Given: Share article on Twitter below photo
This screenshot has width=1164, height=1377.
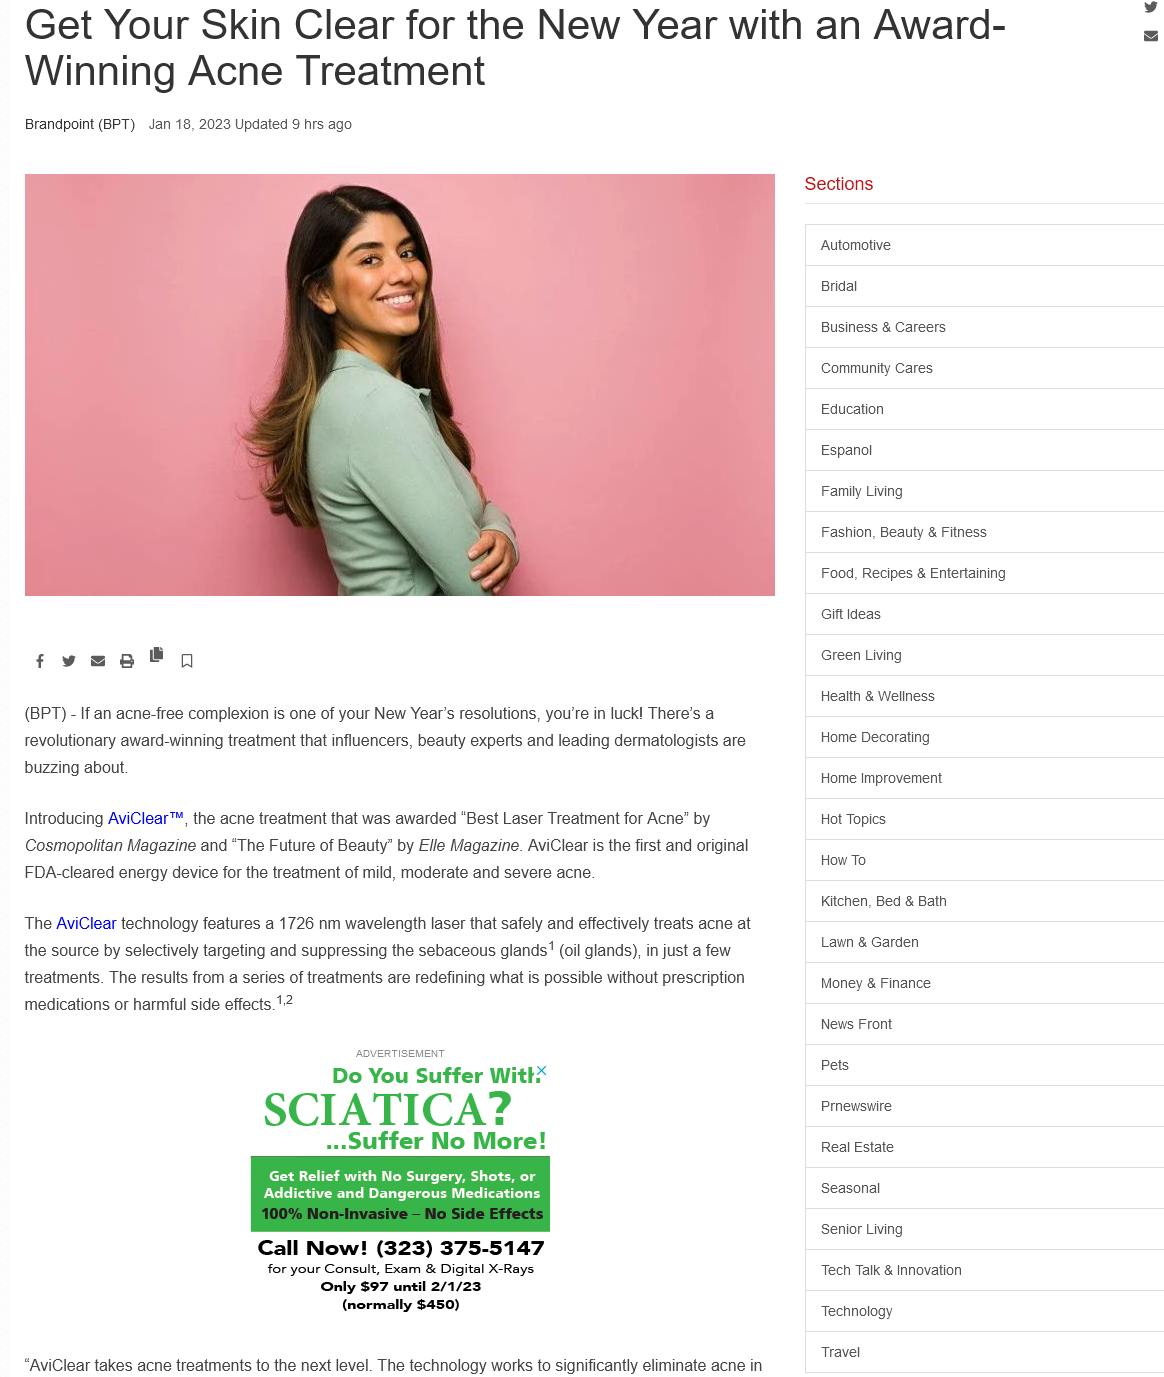Looking at the screenshot, I should [69, 661].
